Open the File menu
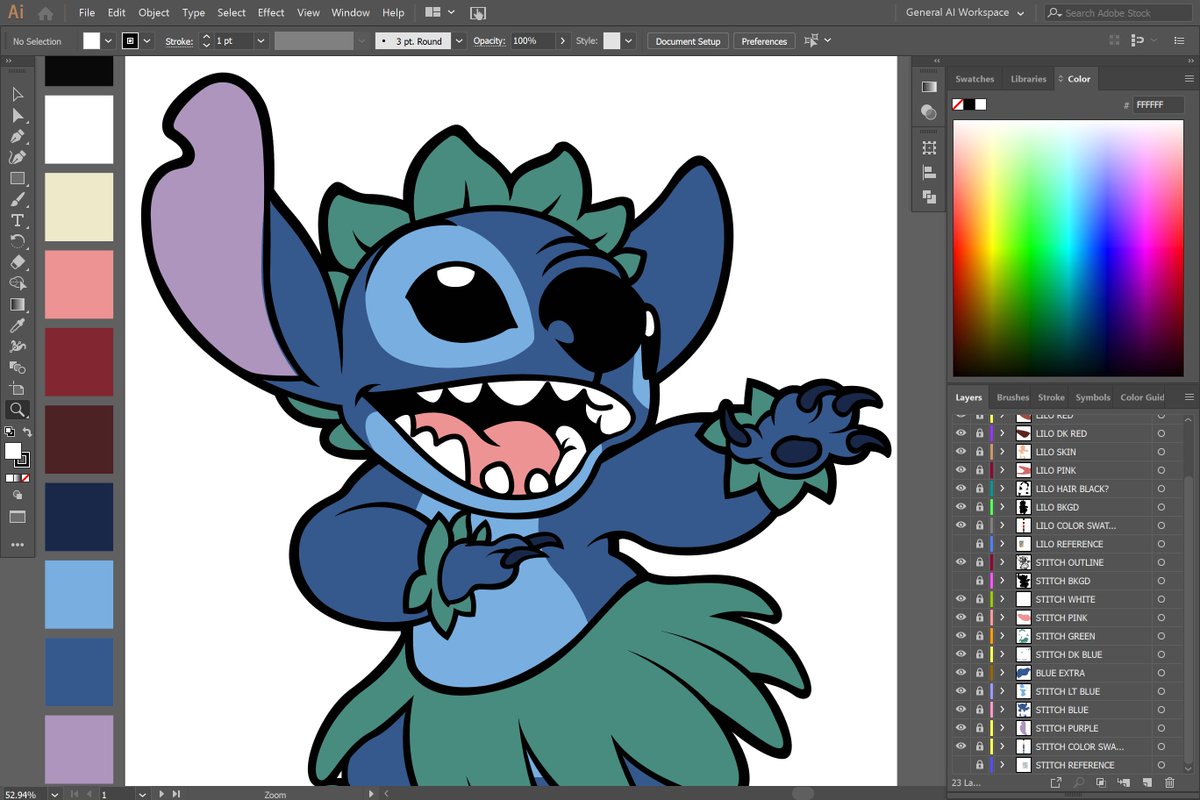1200x800 pixels. coord(87,13)
